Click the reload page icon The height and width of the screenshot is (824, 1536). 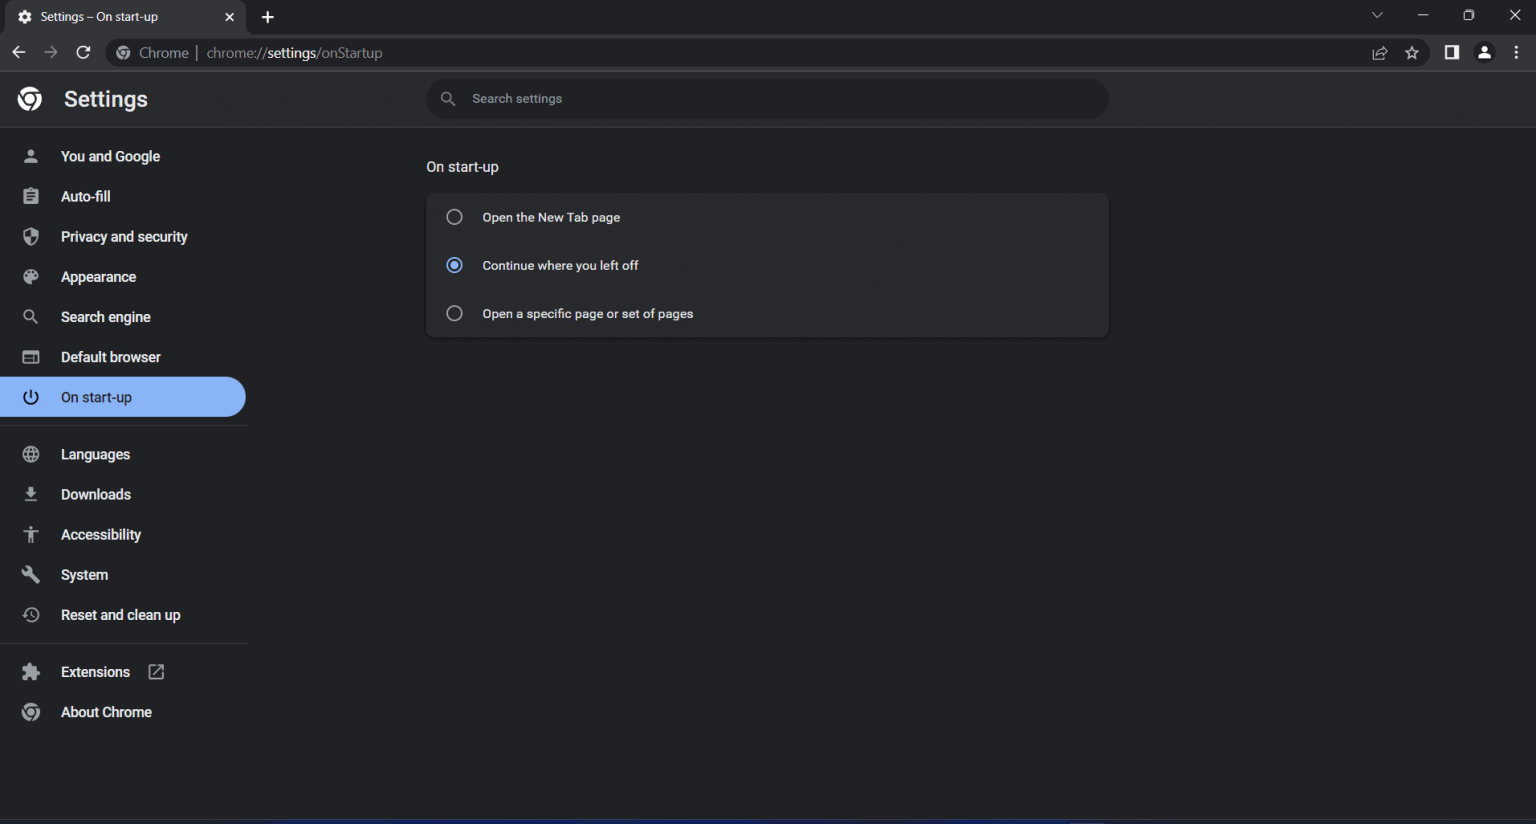pos(84,53)
